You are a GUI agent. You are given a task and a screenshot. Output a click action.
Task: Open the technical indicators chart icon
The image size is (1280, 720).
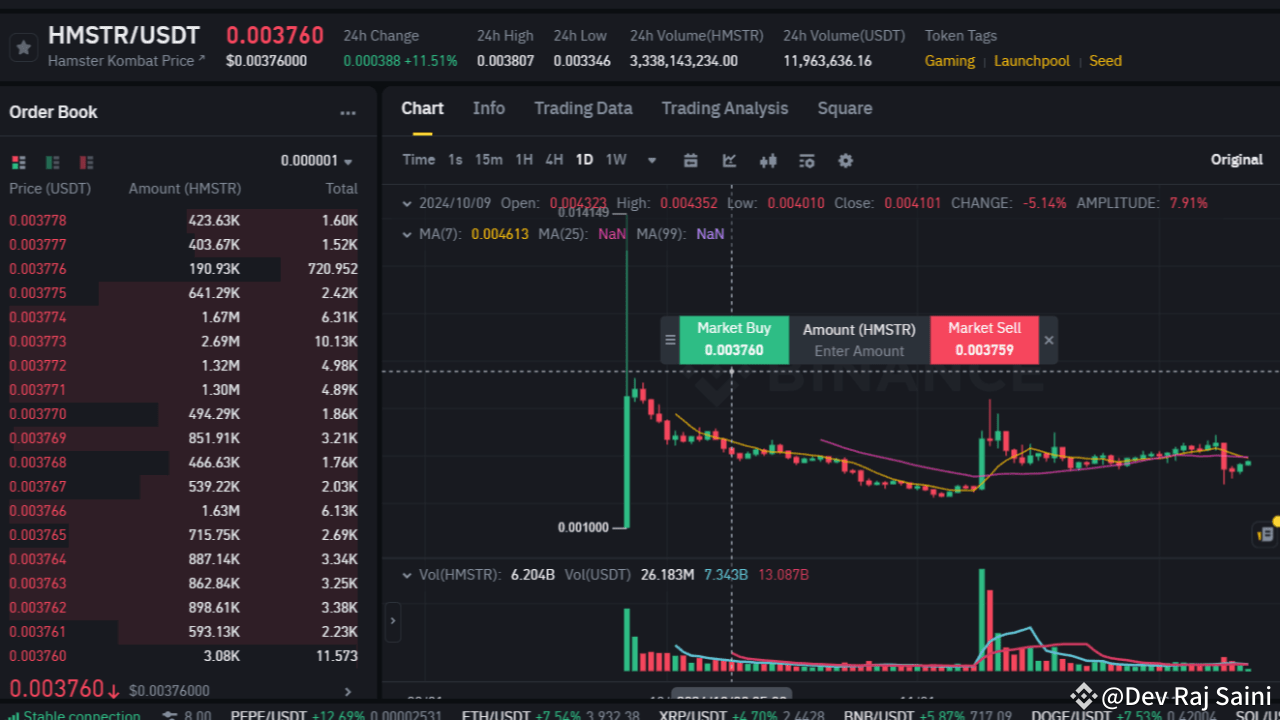[x=730, y=160]
